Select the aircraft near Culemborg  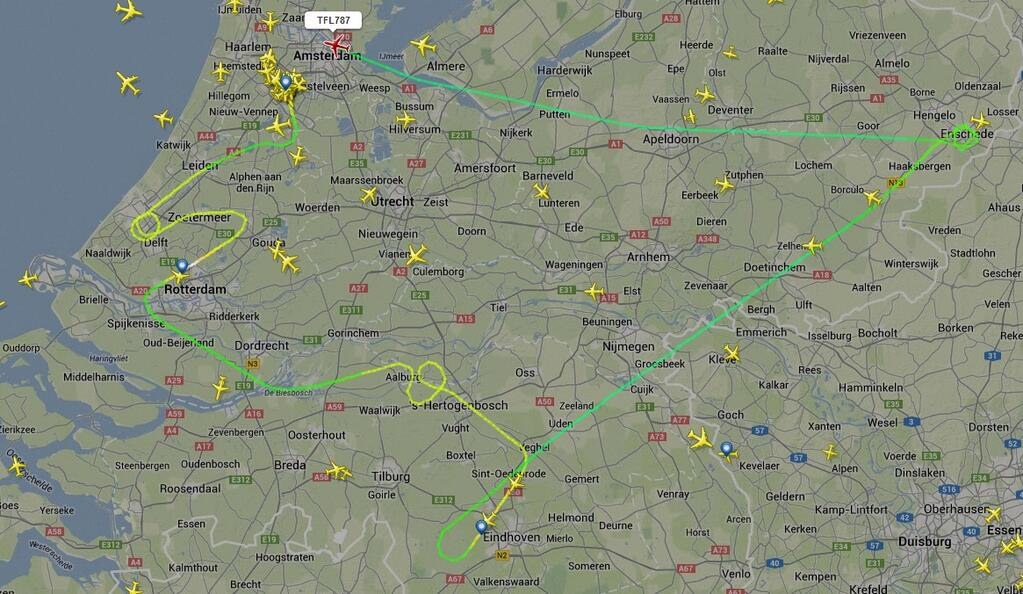tap(416, 255)
